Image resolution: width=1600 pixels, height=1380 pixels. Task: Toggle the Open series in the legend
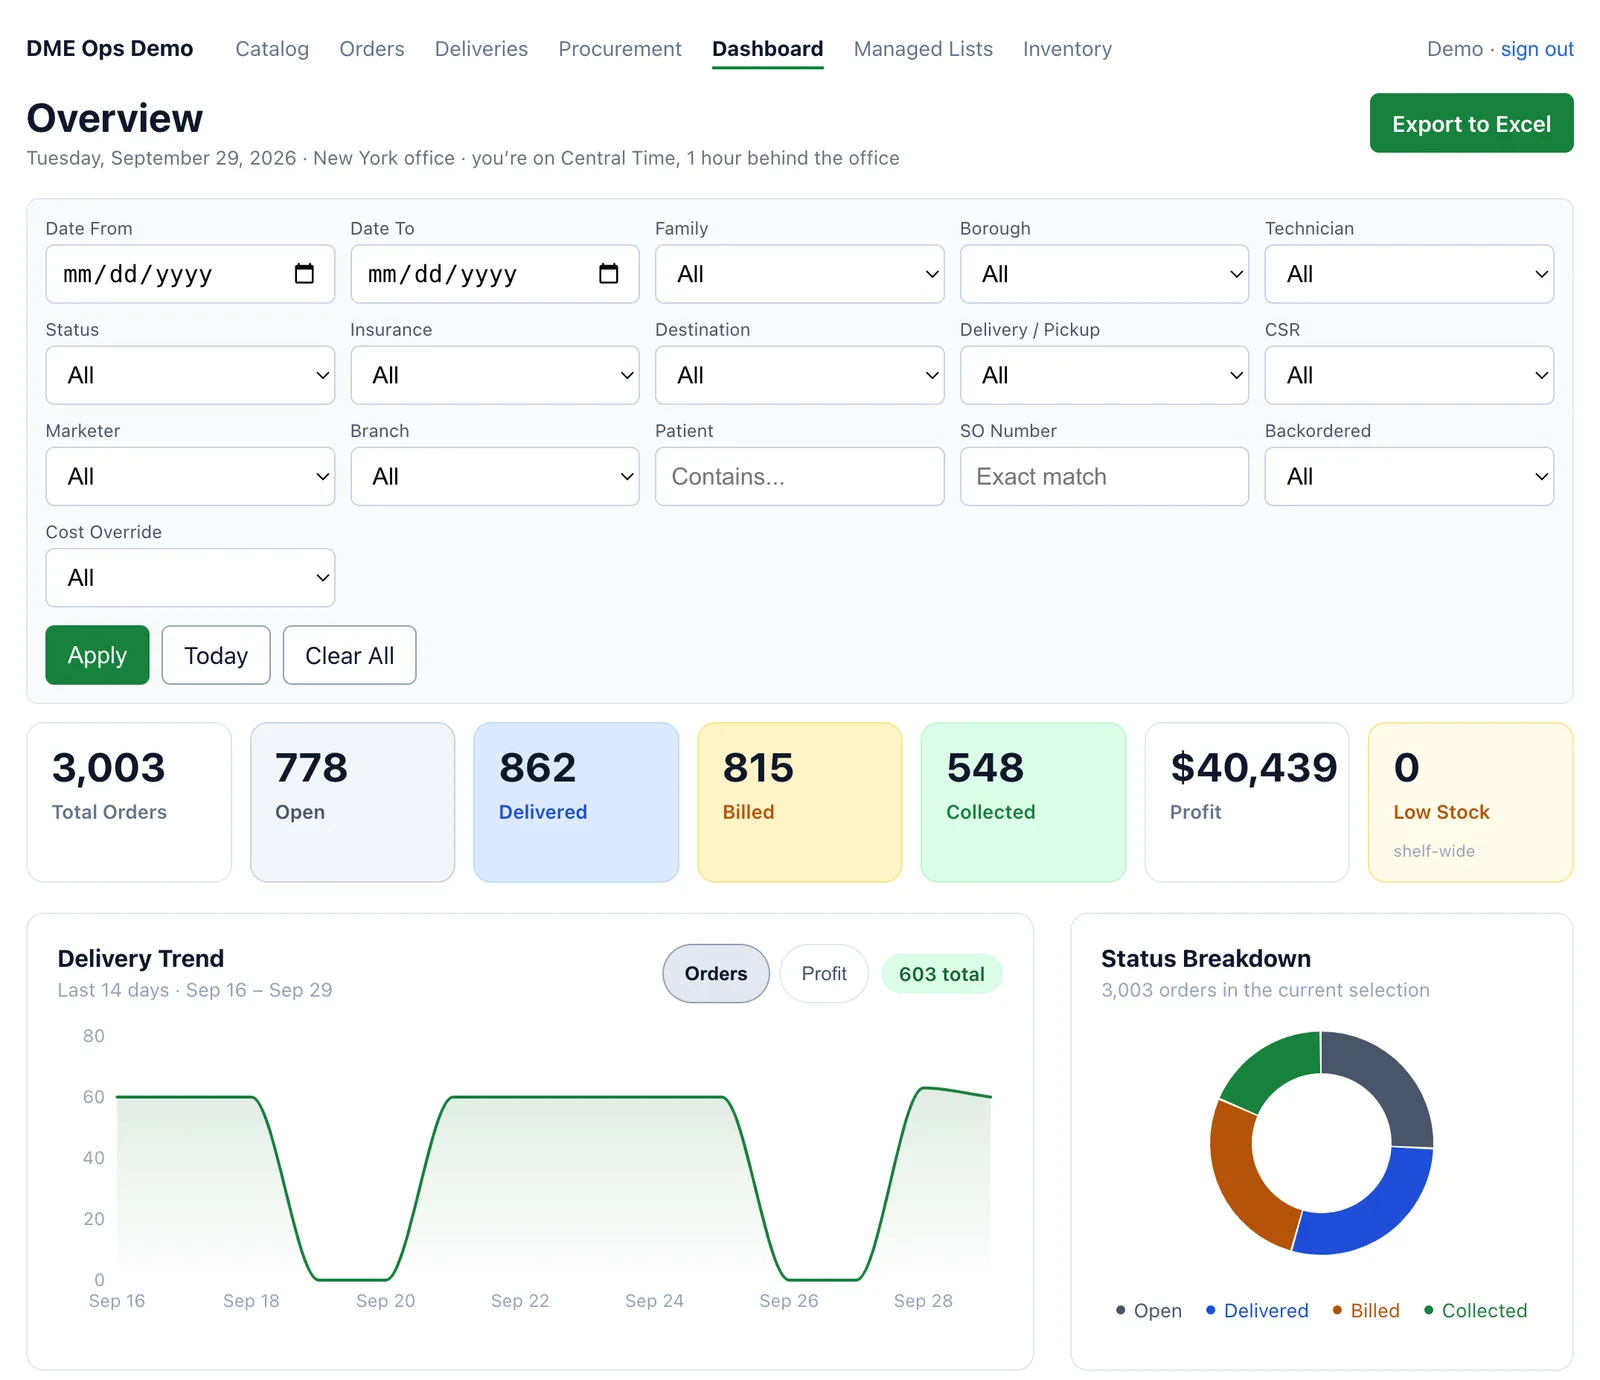point(1148,1311)
